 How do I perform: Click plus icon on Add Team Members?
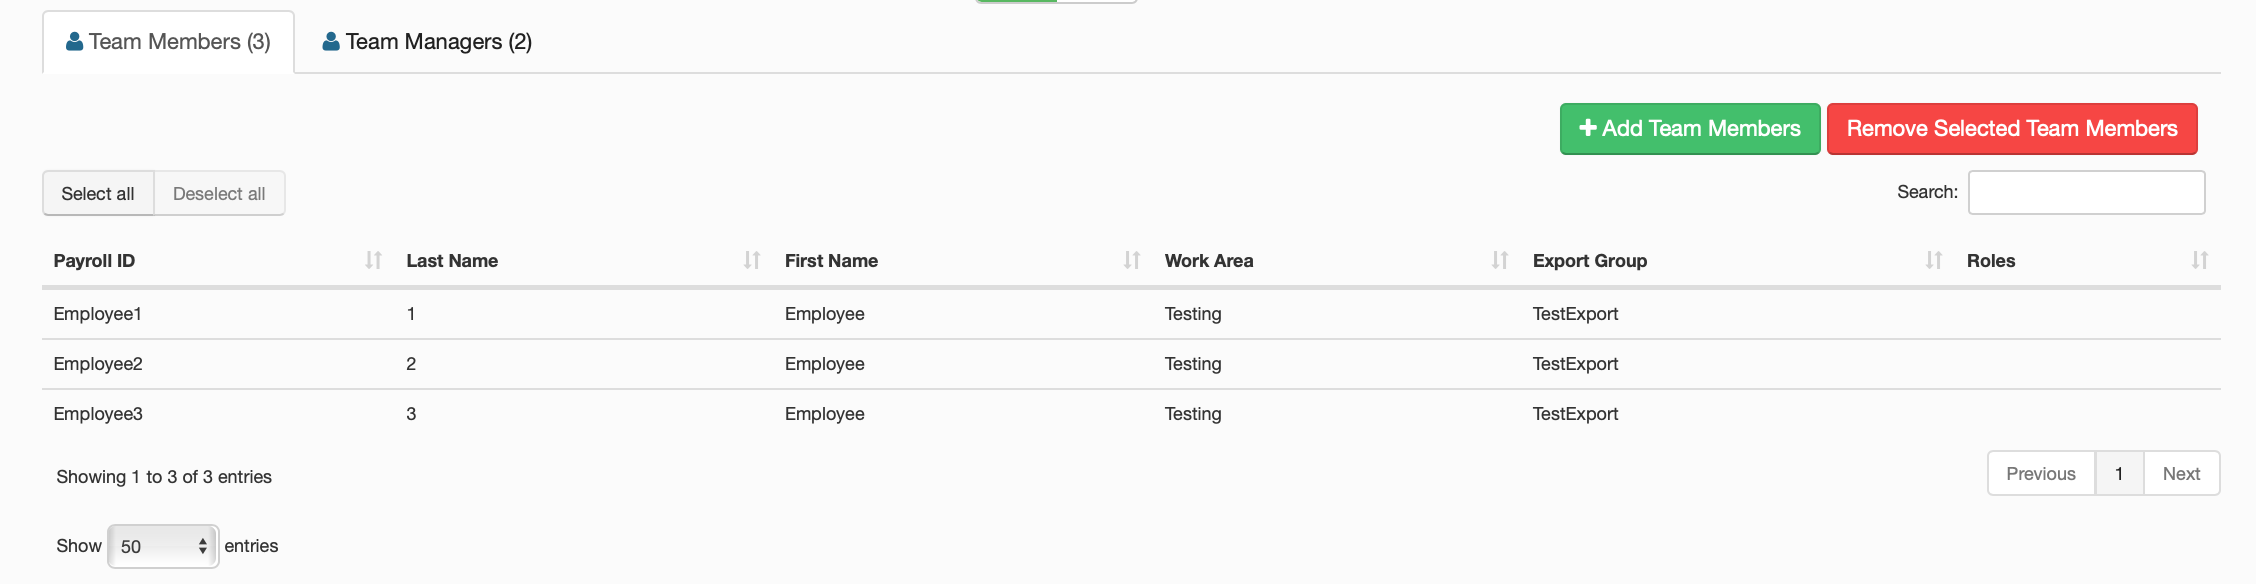point(1588,128)
